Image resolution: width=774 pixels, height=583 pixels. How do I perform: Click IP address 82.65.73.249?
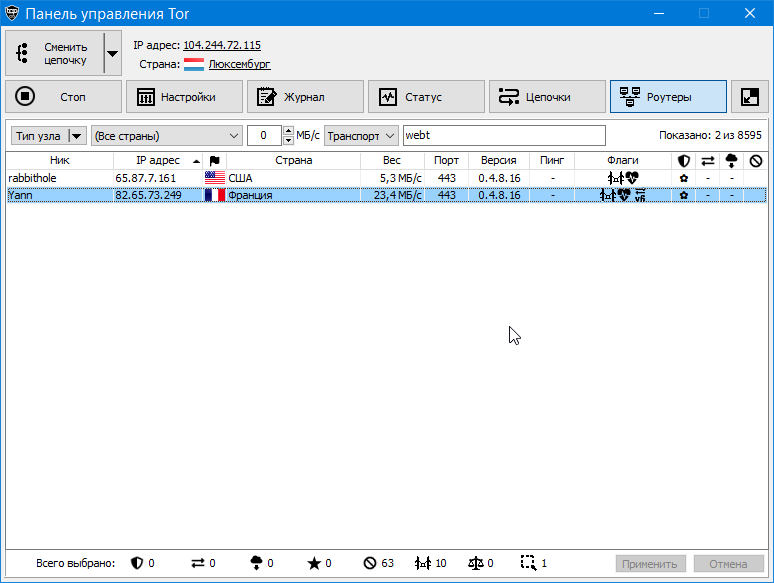[x=149, y=195]
